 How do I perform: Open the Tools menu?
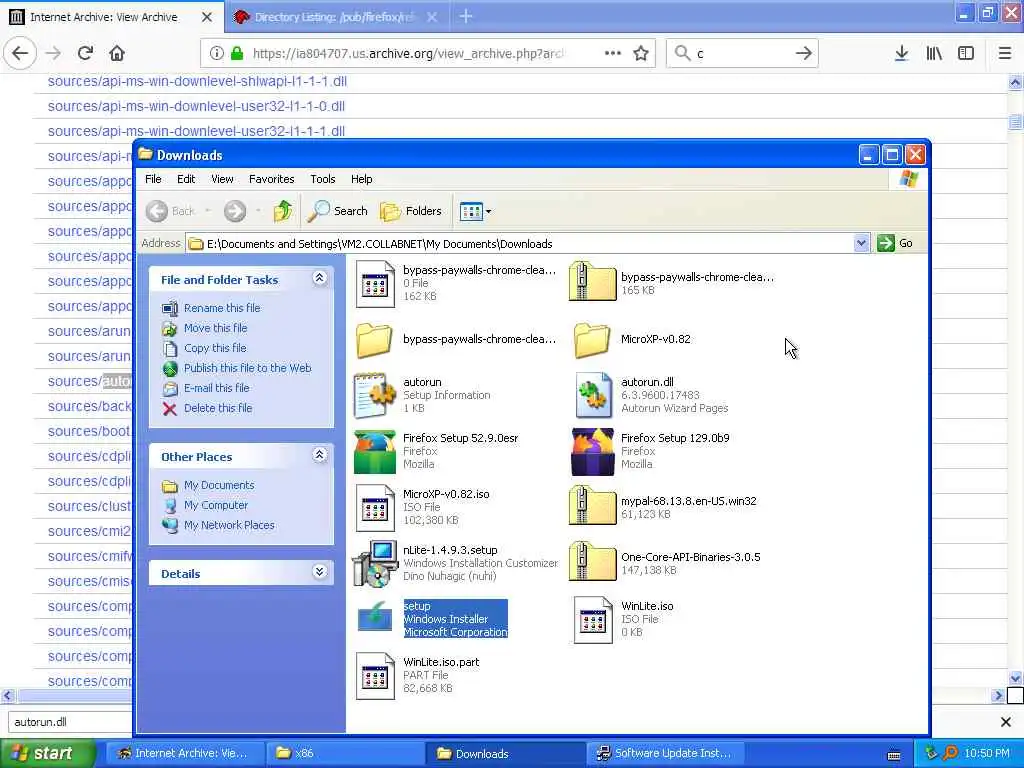tap(323, 179)
